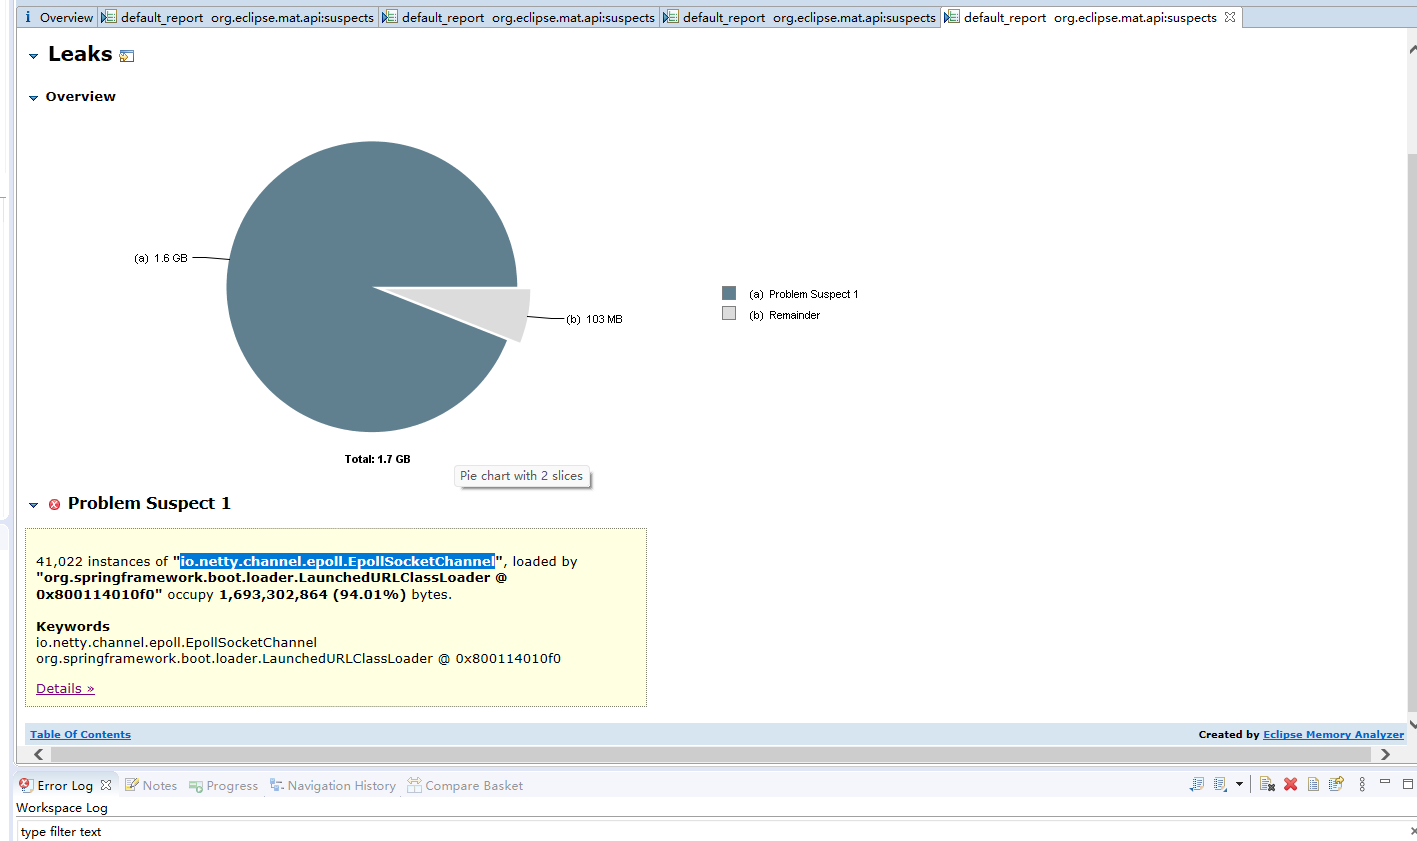Click the Remainder legend color swatch
The image size is (1417, 841).
[729, 313]
